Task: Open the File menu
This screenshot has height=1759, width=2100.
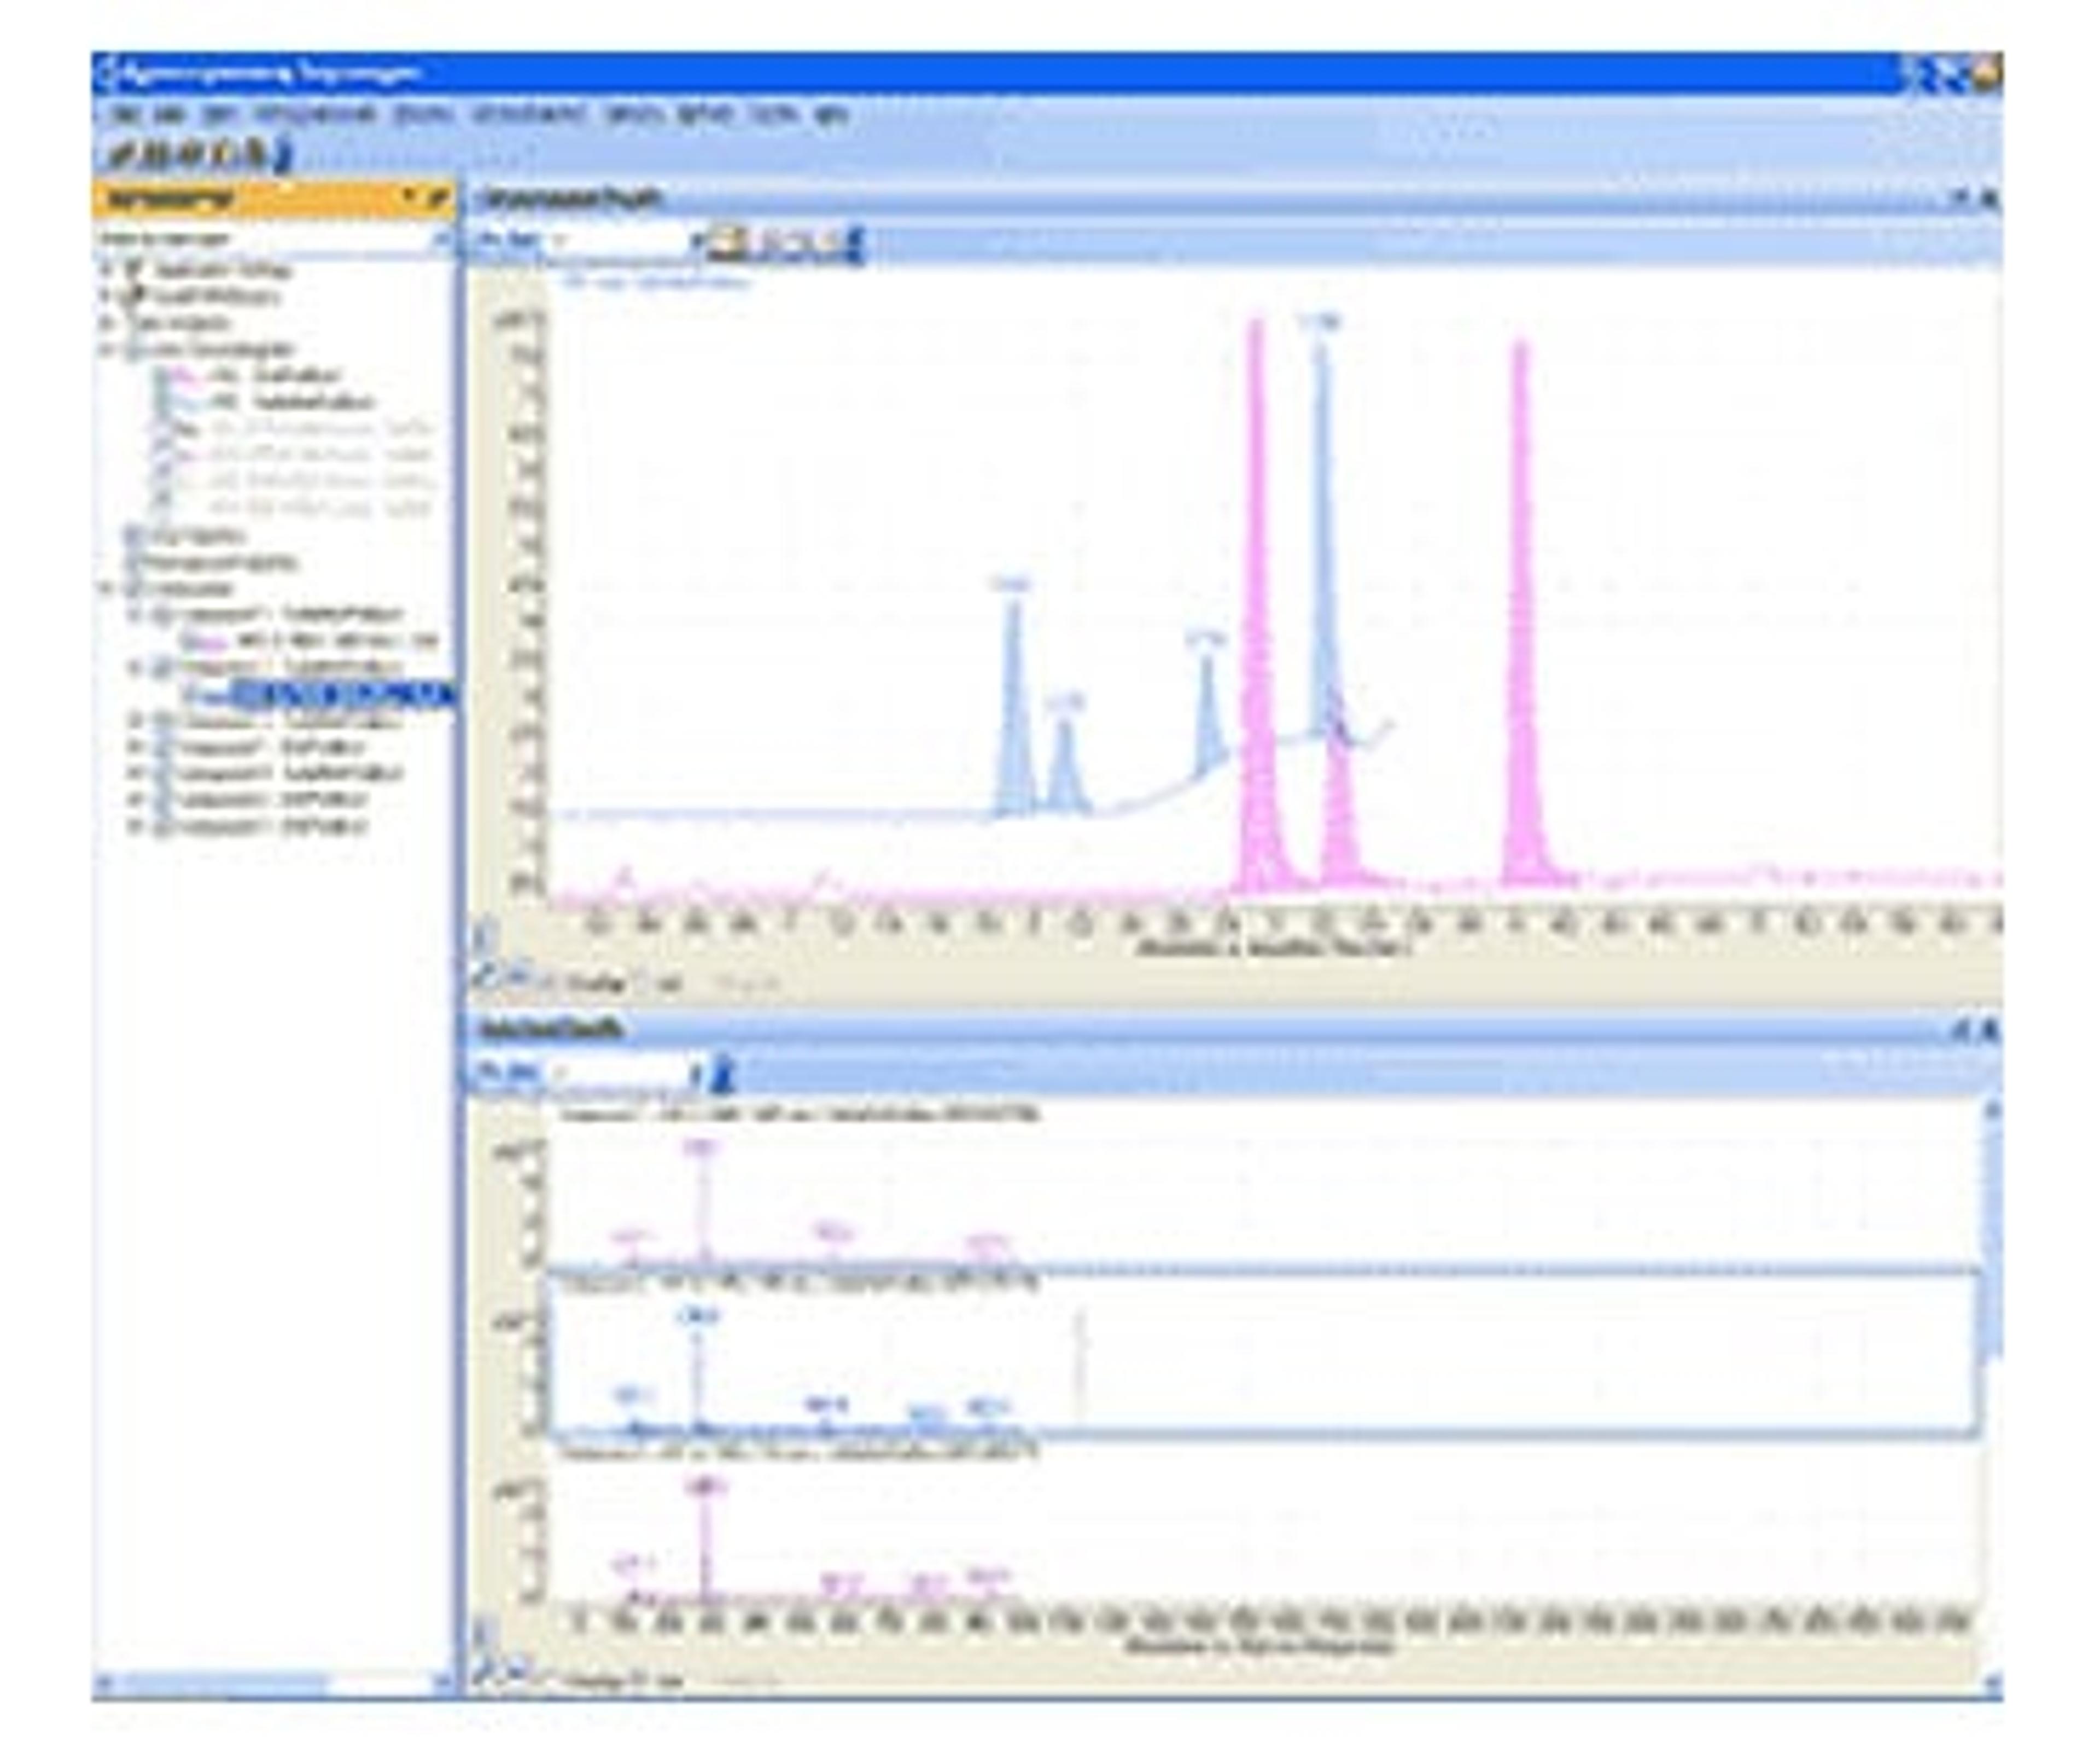Action: (x=126, y=114)
